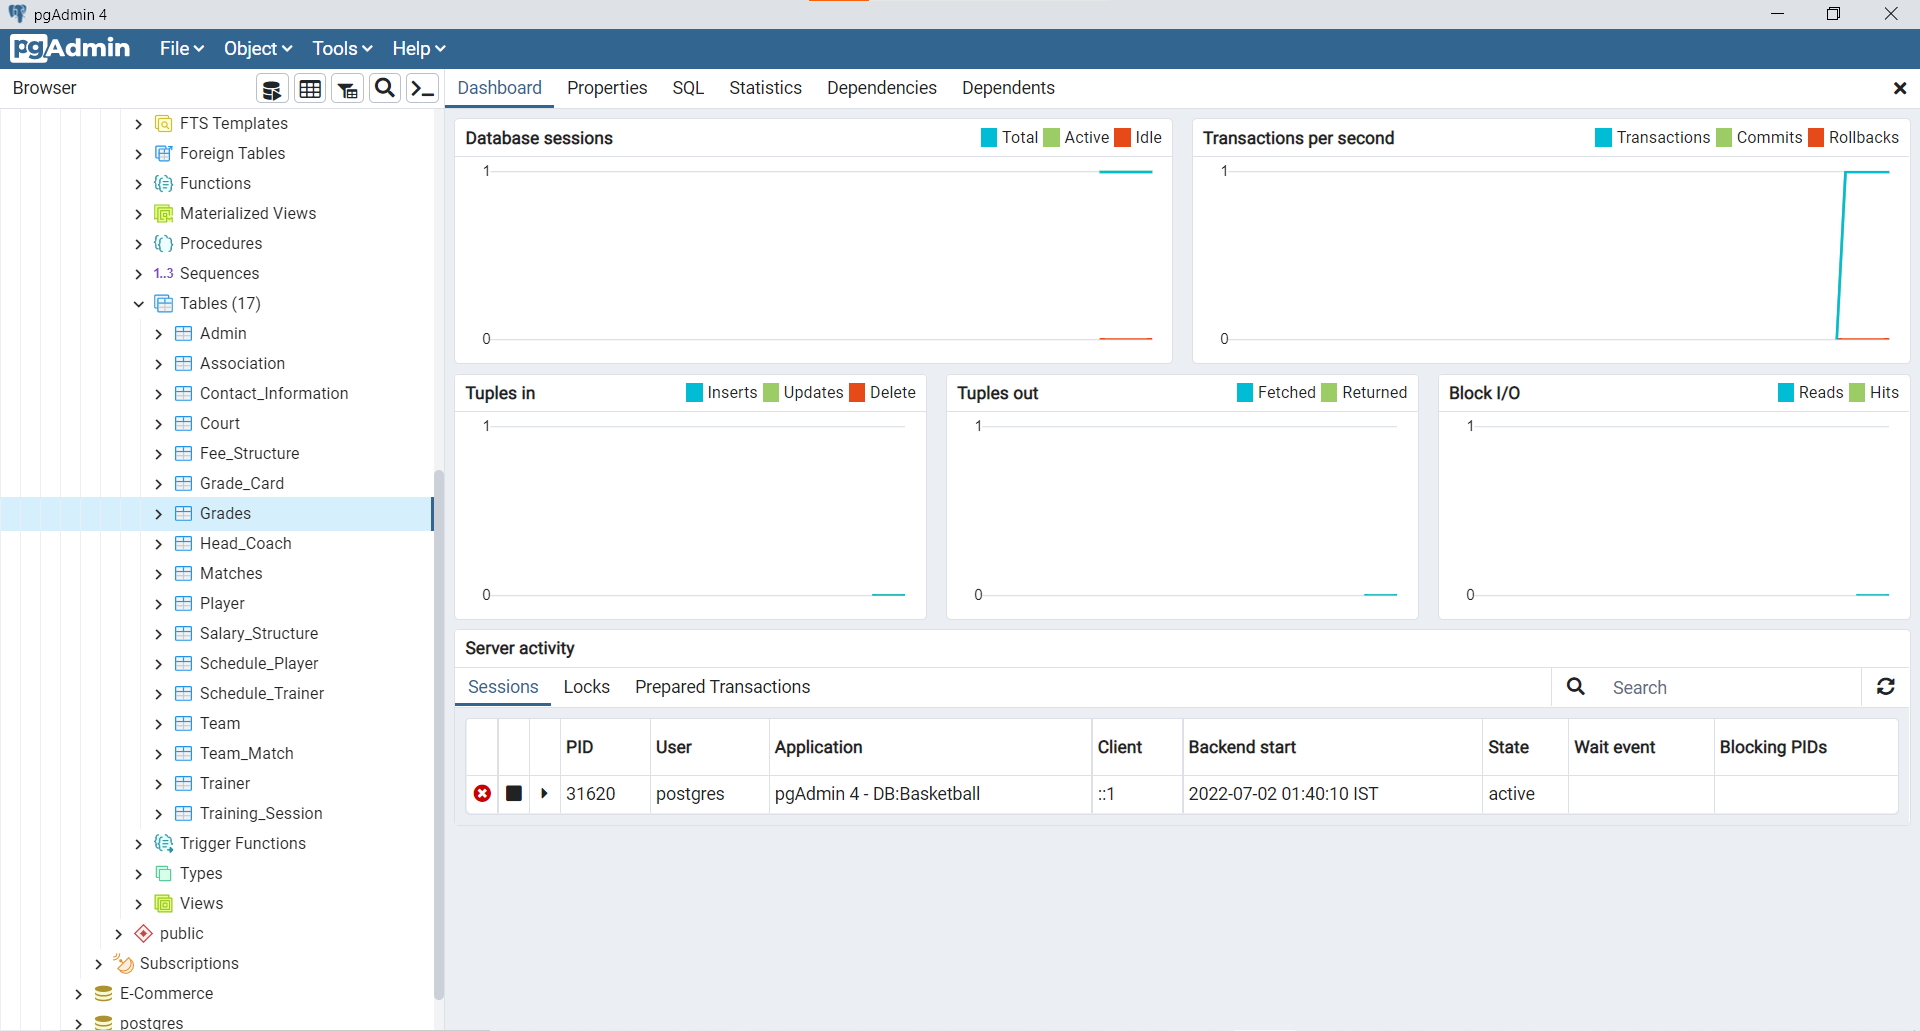The height and width of the screenshot is (1031, 1920).
Task: Open the Locks tab under Server activity
Action: coord(586,687)
